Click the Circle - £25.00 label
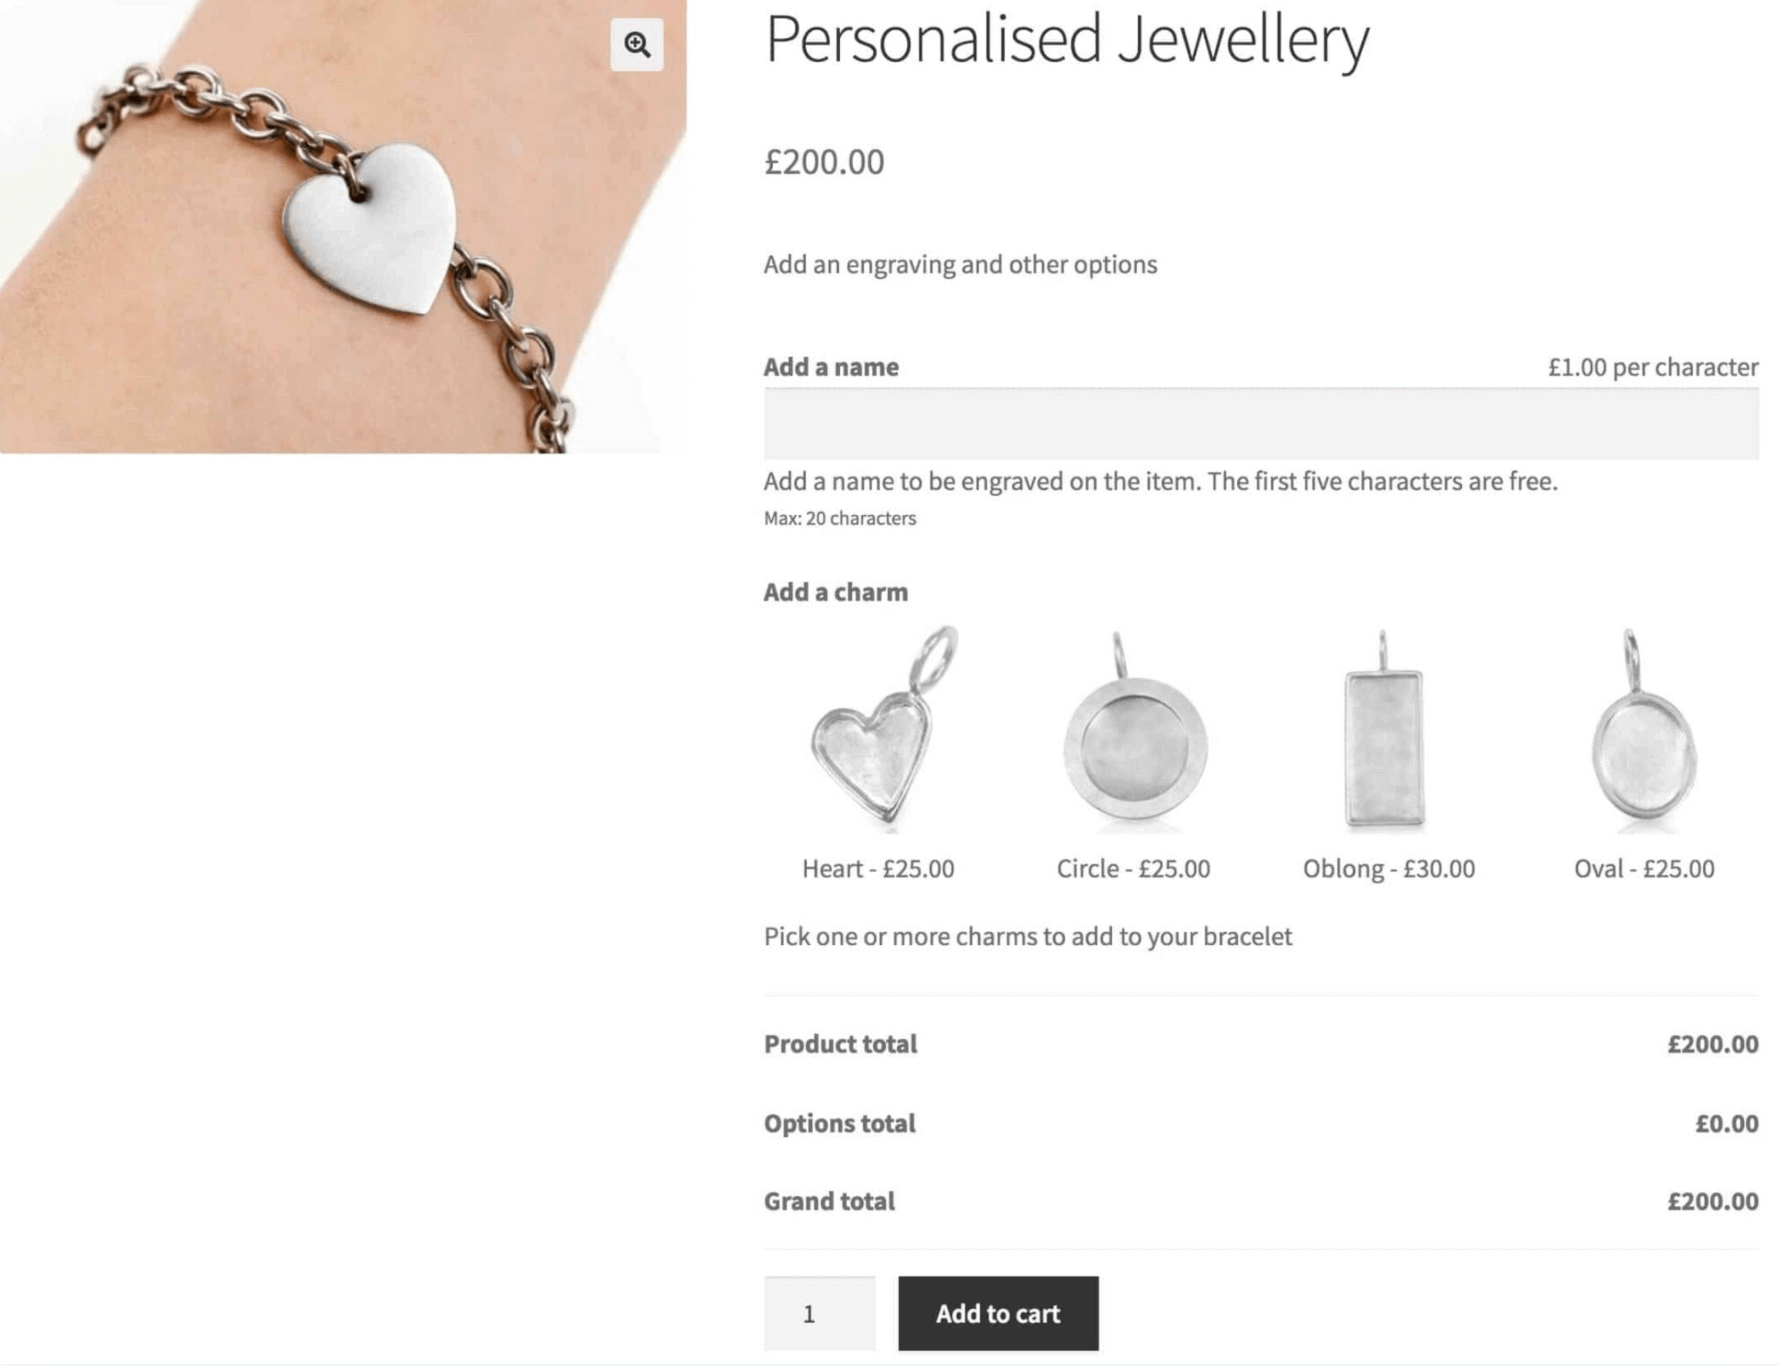The height and width of the screenshot is (1366, 1779). [1133, 869]
